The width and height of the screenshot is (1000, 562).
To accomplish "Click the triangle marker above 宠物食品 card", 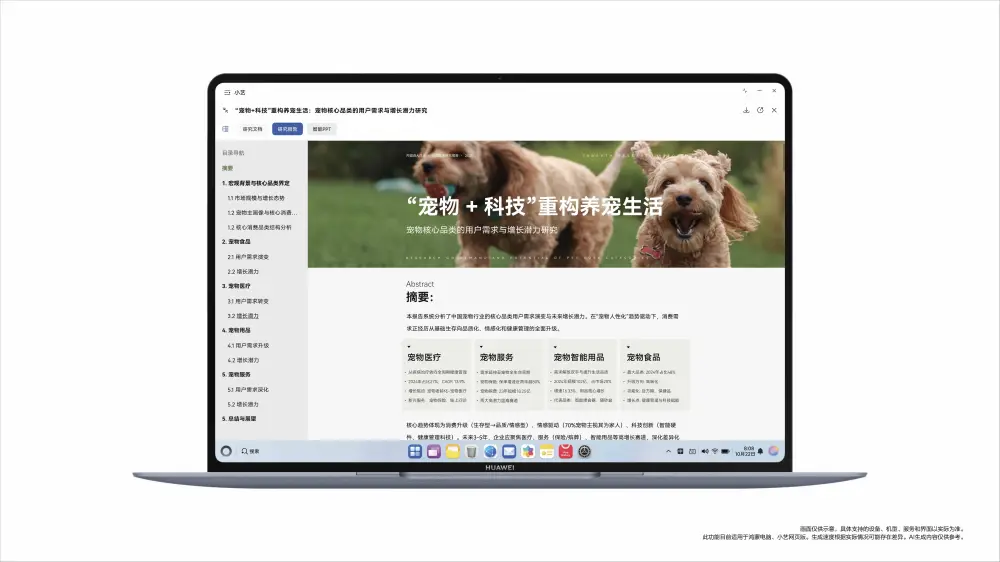I will pos(629,347).
